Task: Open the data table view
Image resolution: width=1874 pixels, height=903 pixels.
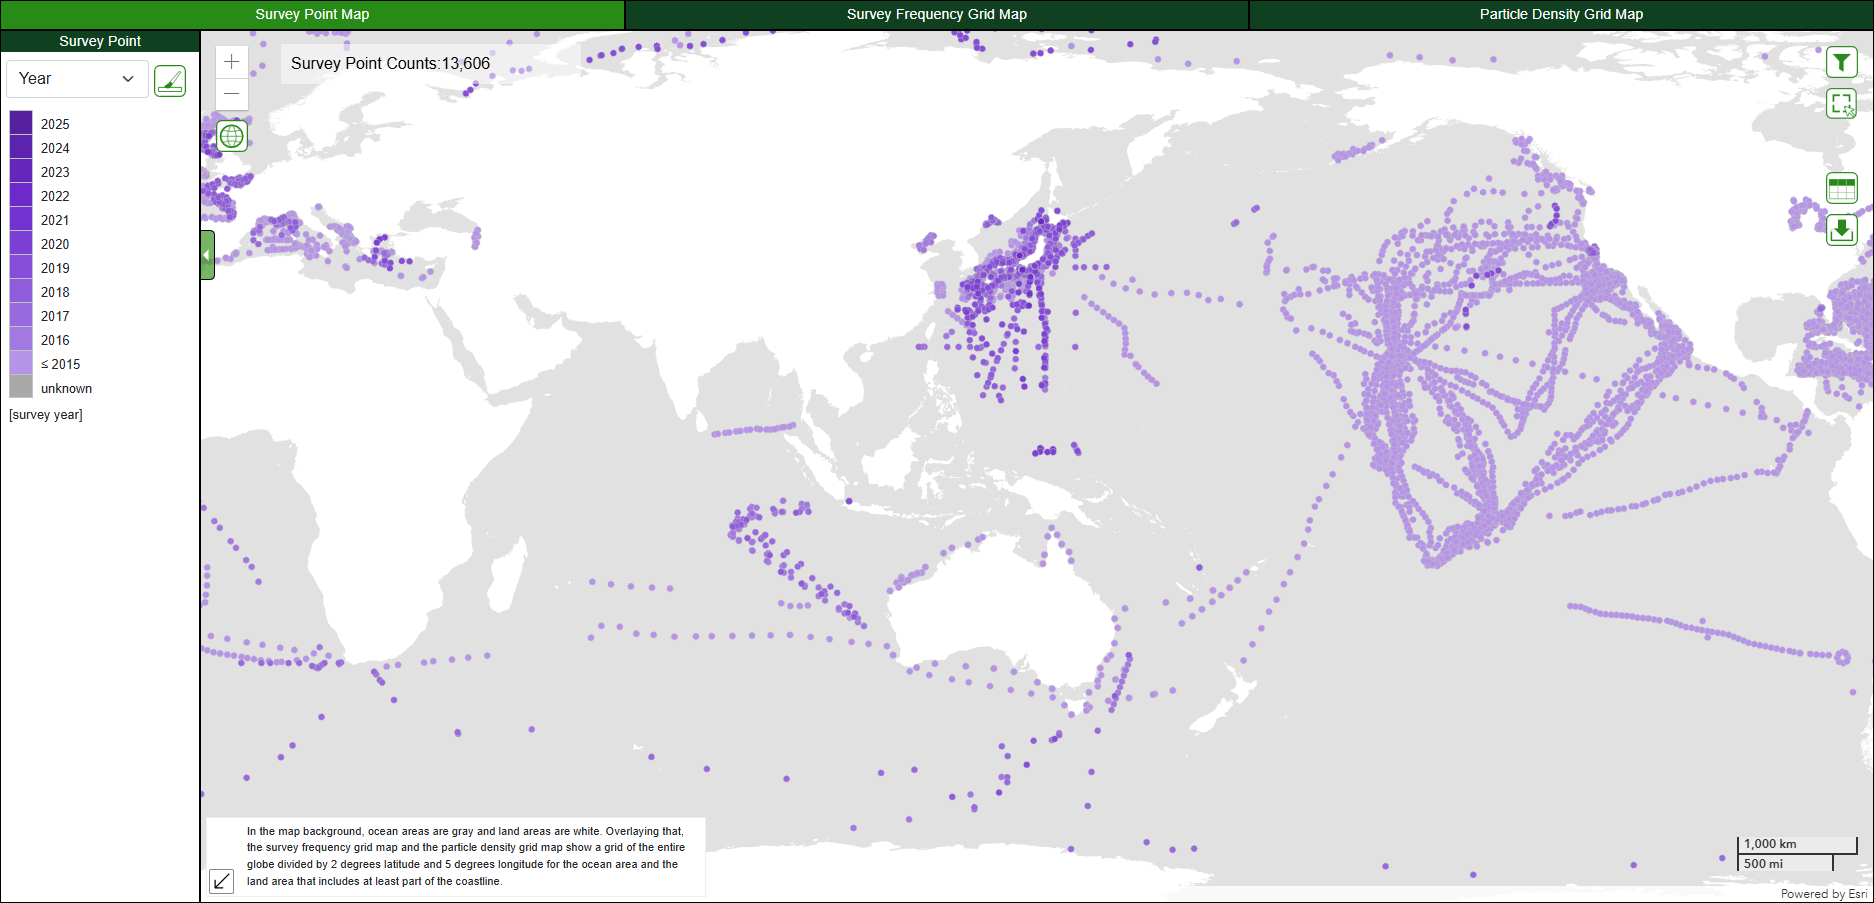Action: coord(1841,188)
